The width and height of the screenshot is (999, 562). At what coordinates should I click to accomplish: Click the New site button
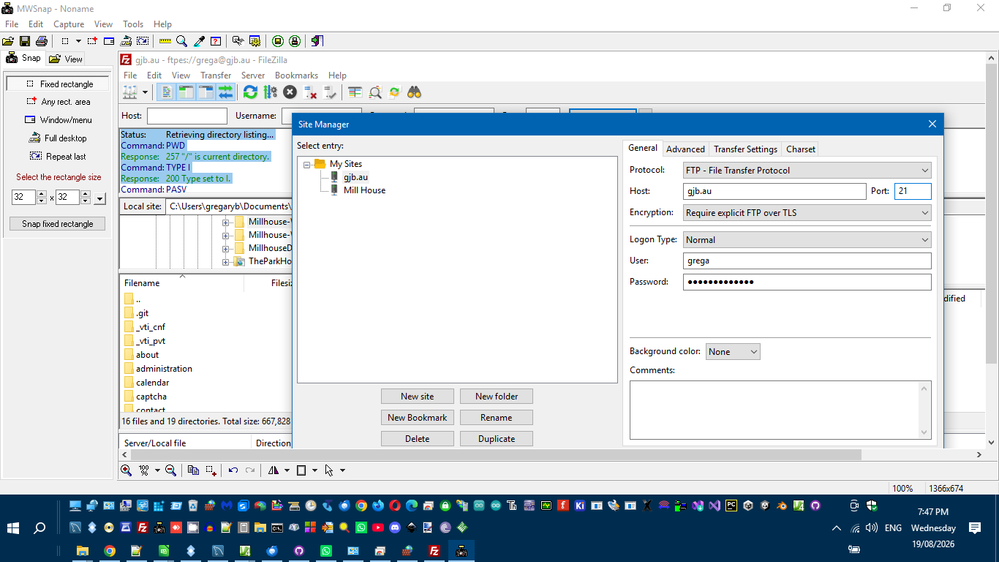tap(417, 396)
